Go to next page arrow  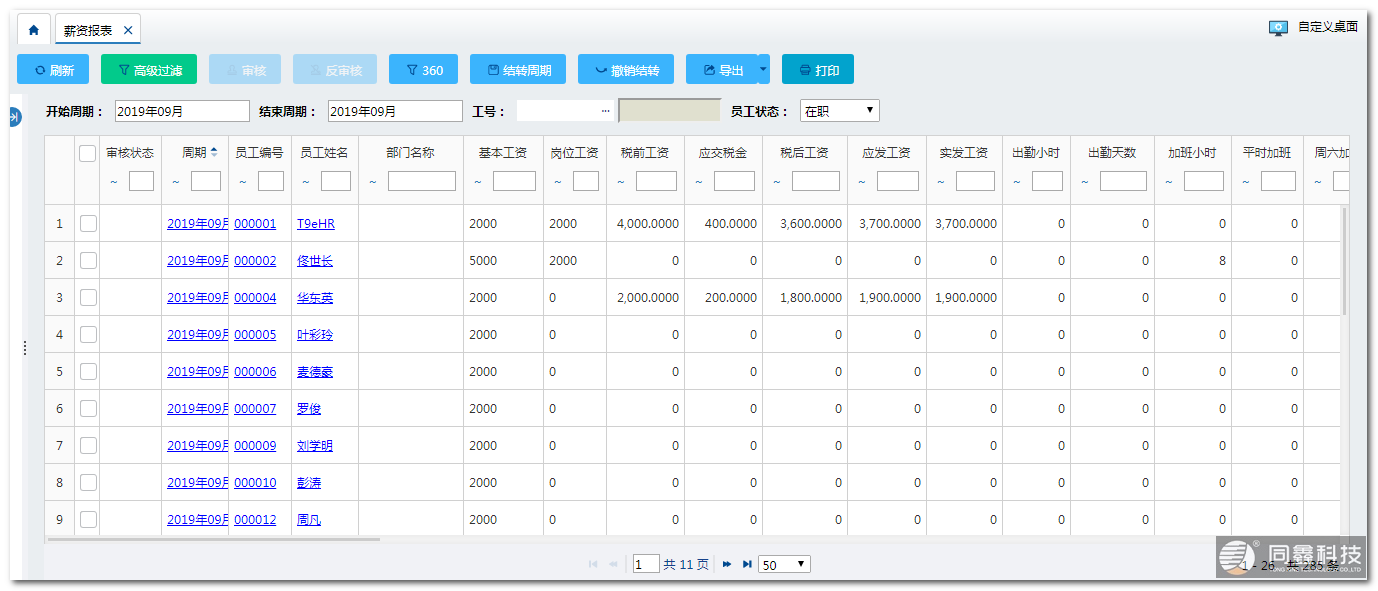[727, 565]
